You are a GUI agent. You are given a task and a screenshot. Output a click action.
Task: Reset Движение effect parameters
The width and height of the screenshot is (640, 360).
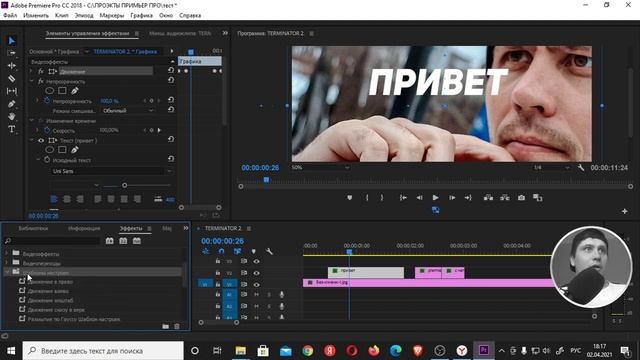pyautogui.click(x=171, y=71)
